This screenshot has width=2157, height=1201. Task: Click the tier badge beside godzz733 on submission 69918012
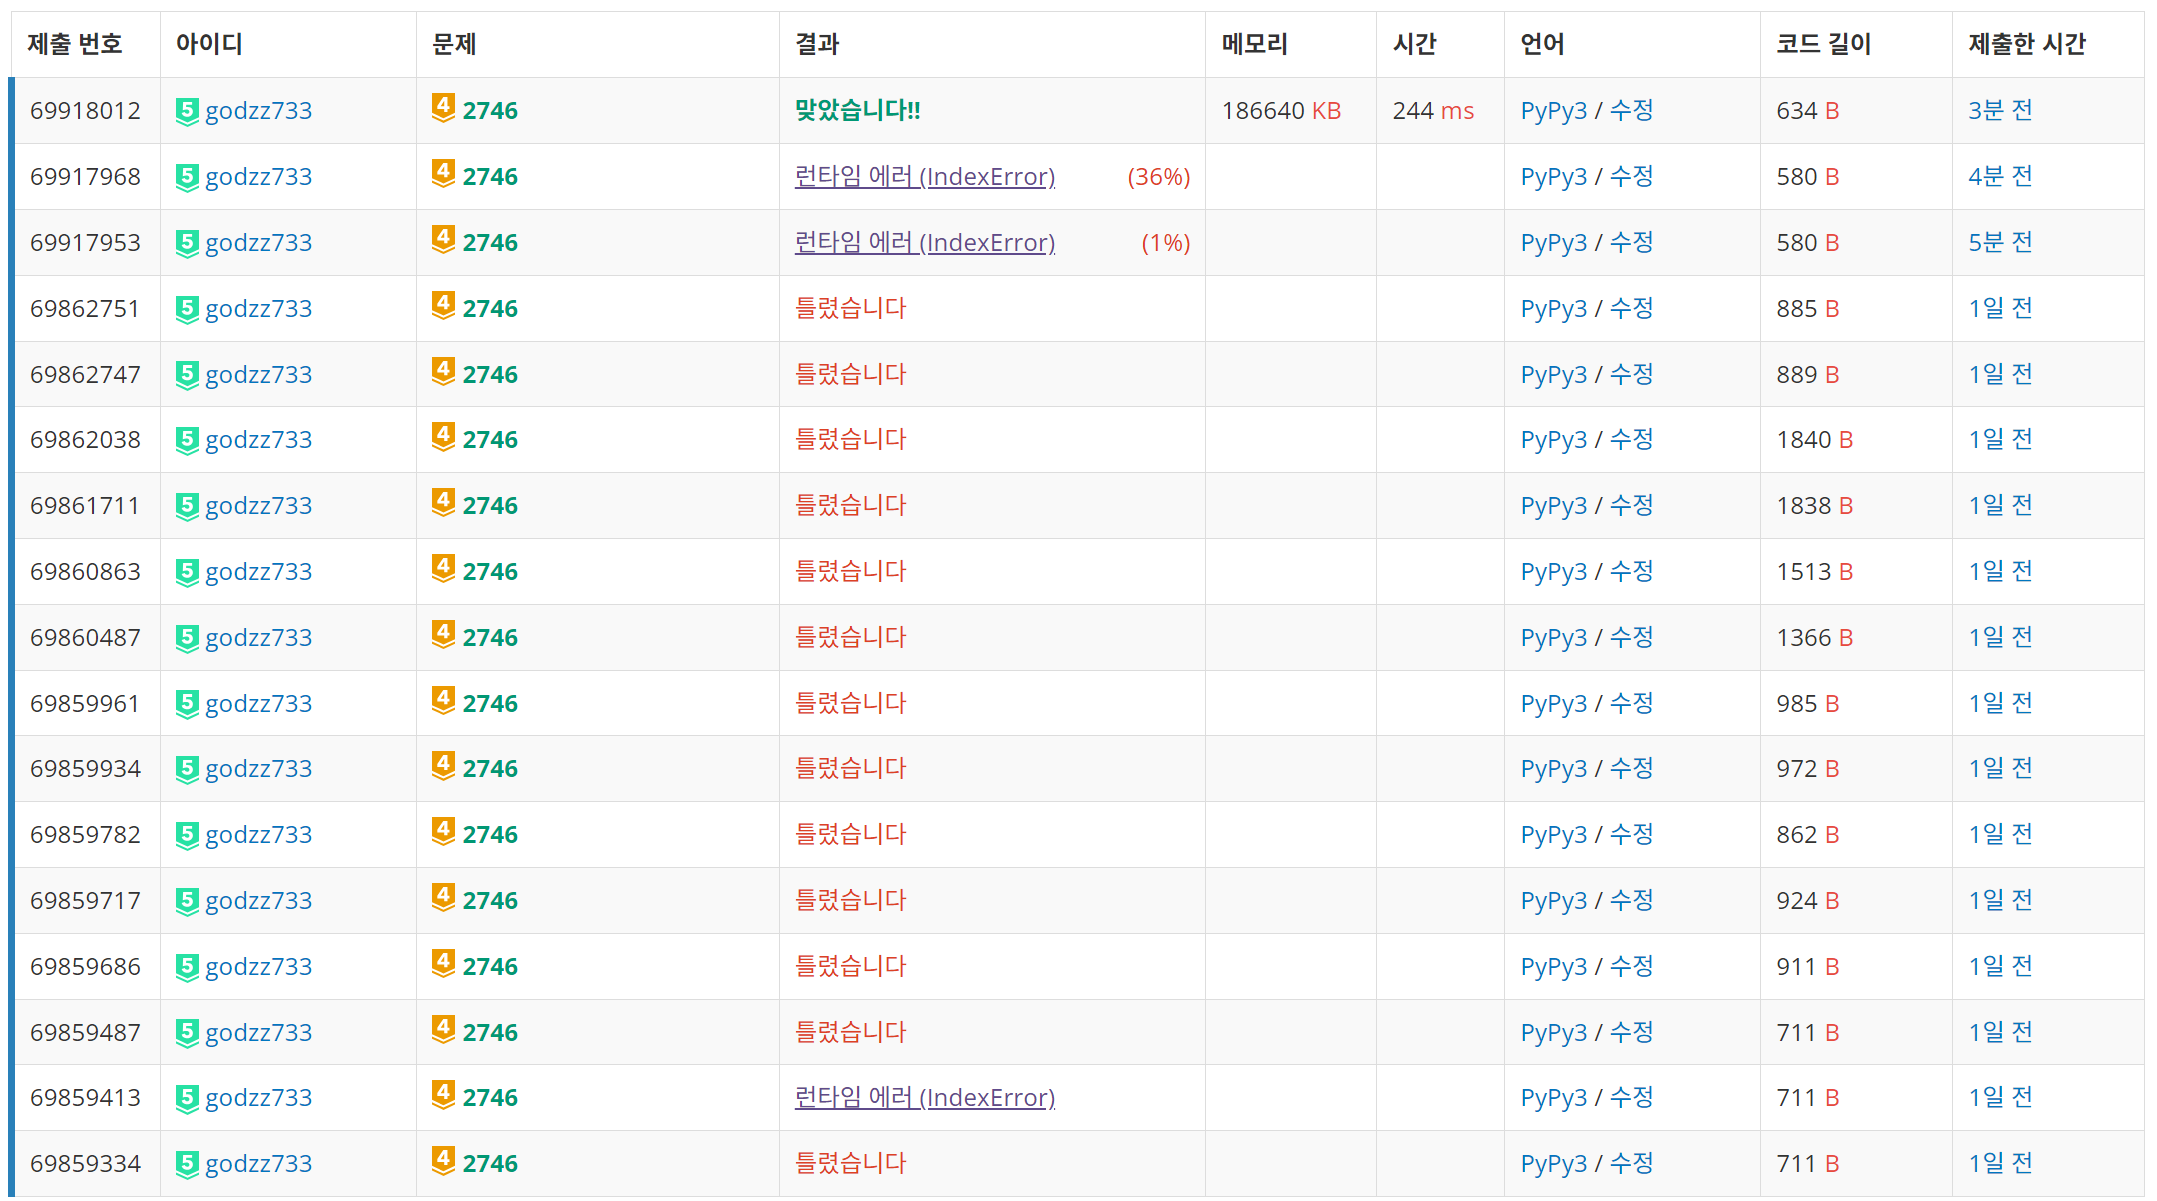pos(187,111)
